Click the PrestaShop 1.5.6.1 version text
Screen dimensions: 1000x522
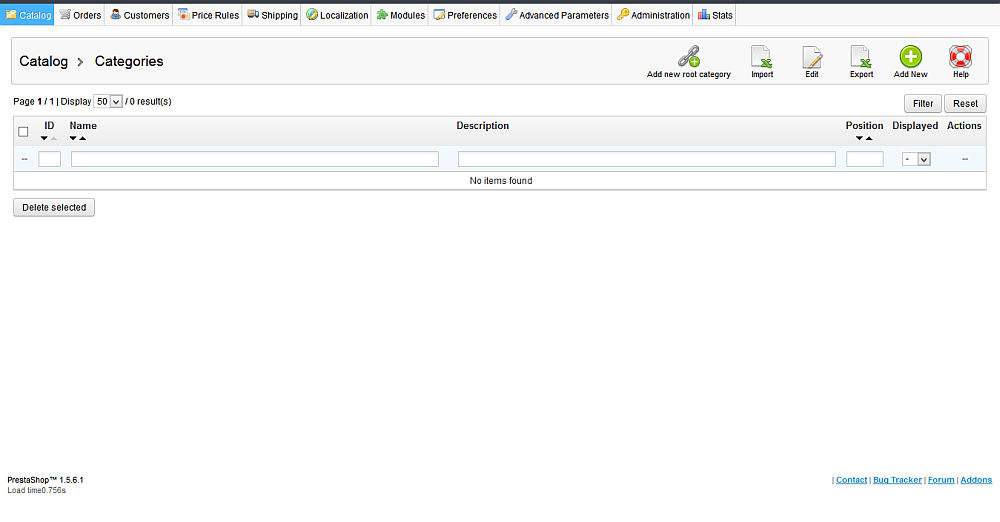[45, 480]
